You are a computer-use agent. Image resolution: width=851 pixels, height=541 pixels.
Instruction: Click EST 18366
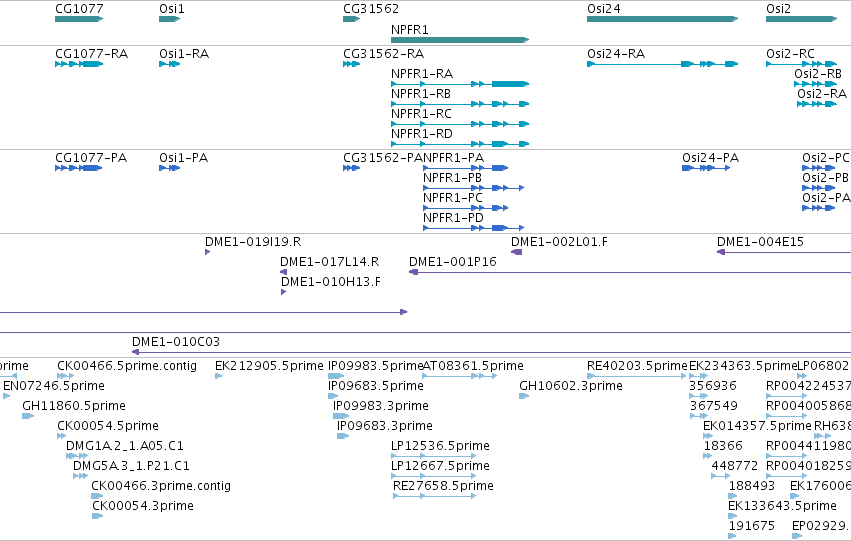point(708,456)
